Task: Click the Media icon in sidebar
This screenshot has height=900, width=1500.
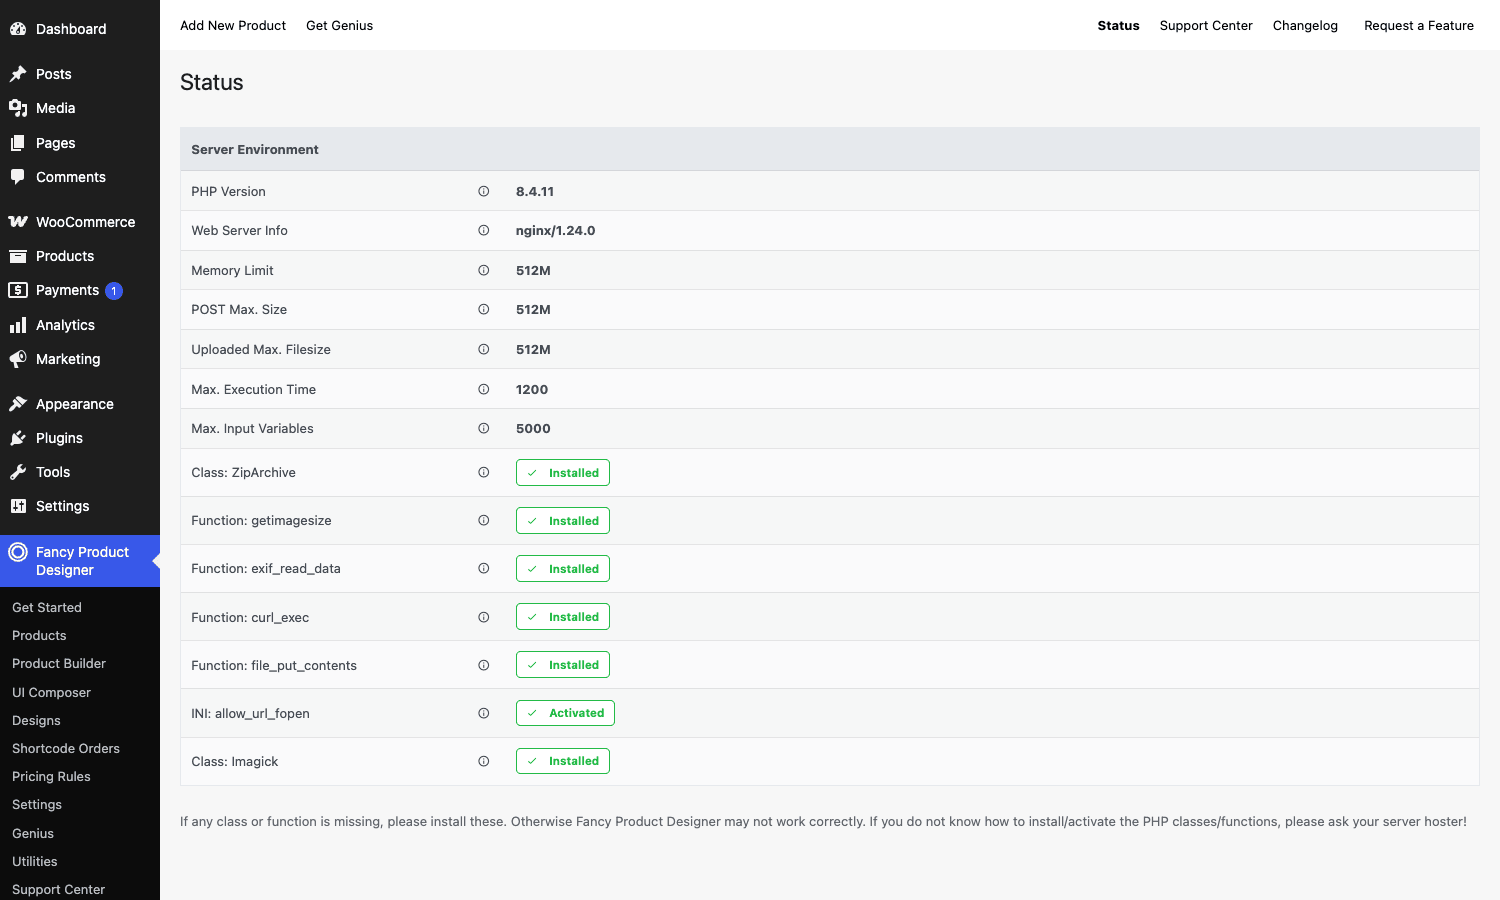Action: 18,108
